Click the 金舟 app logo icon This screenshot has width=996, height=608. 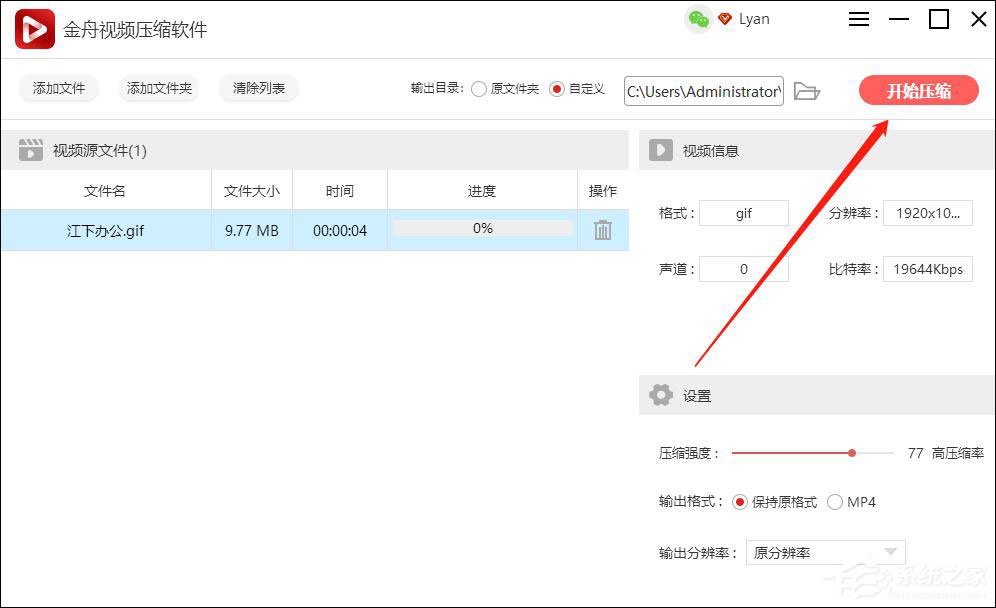click(33, 28)
